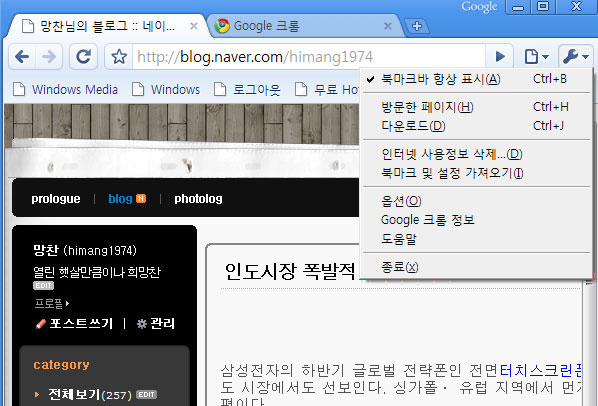This screenshot has width=598, height=406.
Task: Click the page icon on 로그아웃 bookmark
Action: click(x=220, y=89)
